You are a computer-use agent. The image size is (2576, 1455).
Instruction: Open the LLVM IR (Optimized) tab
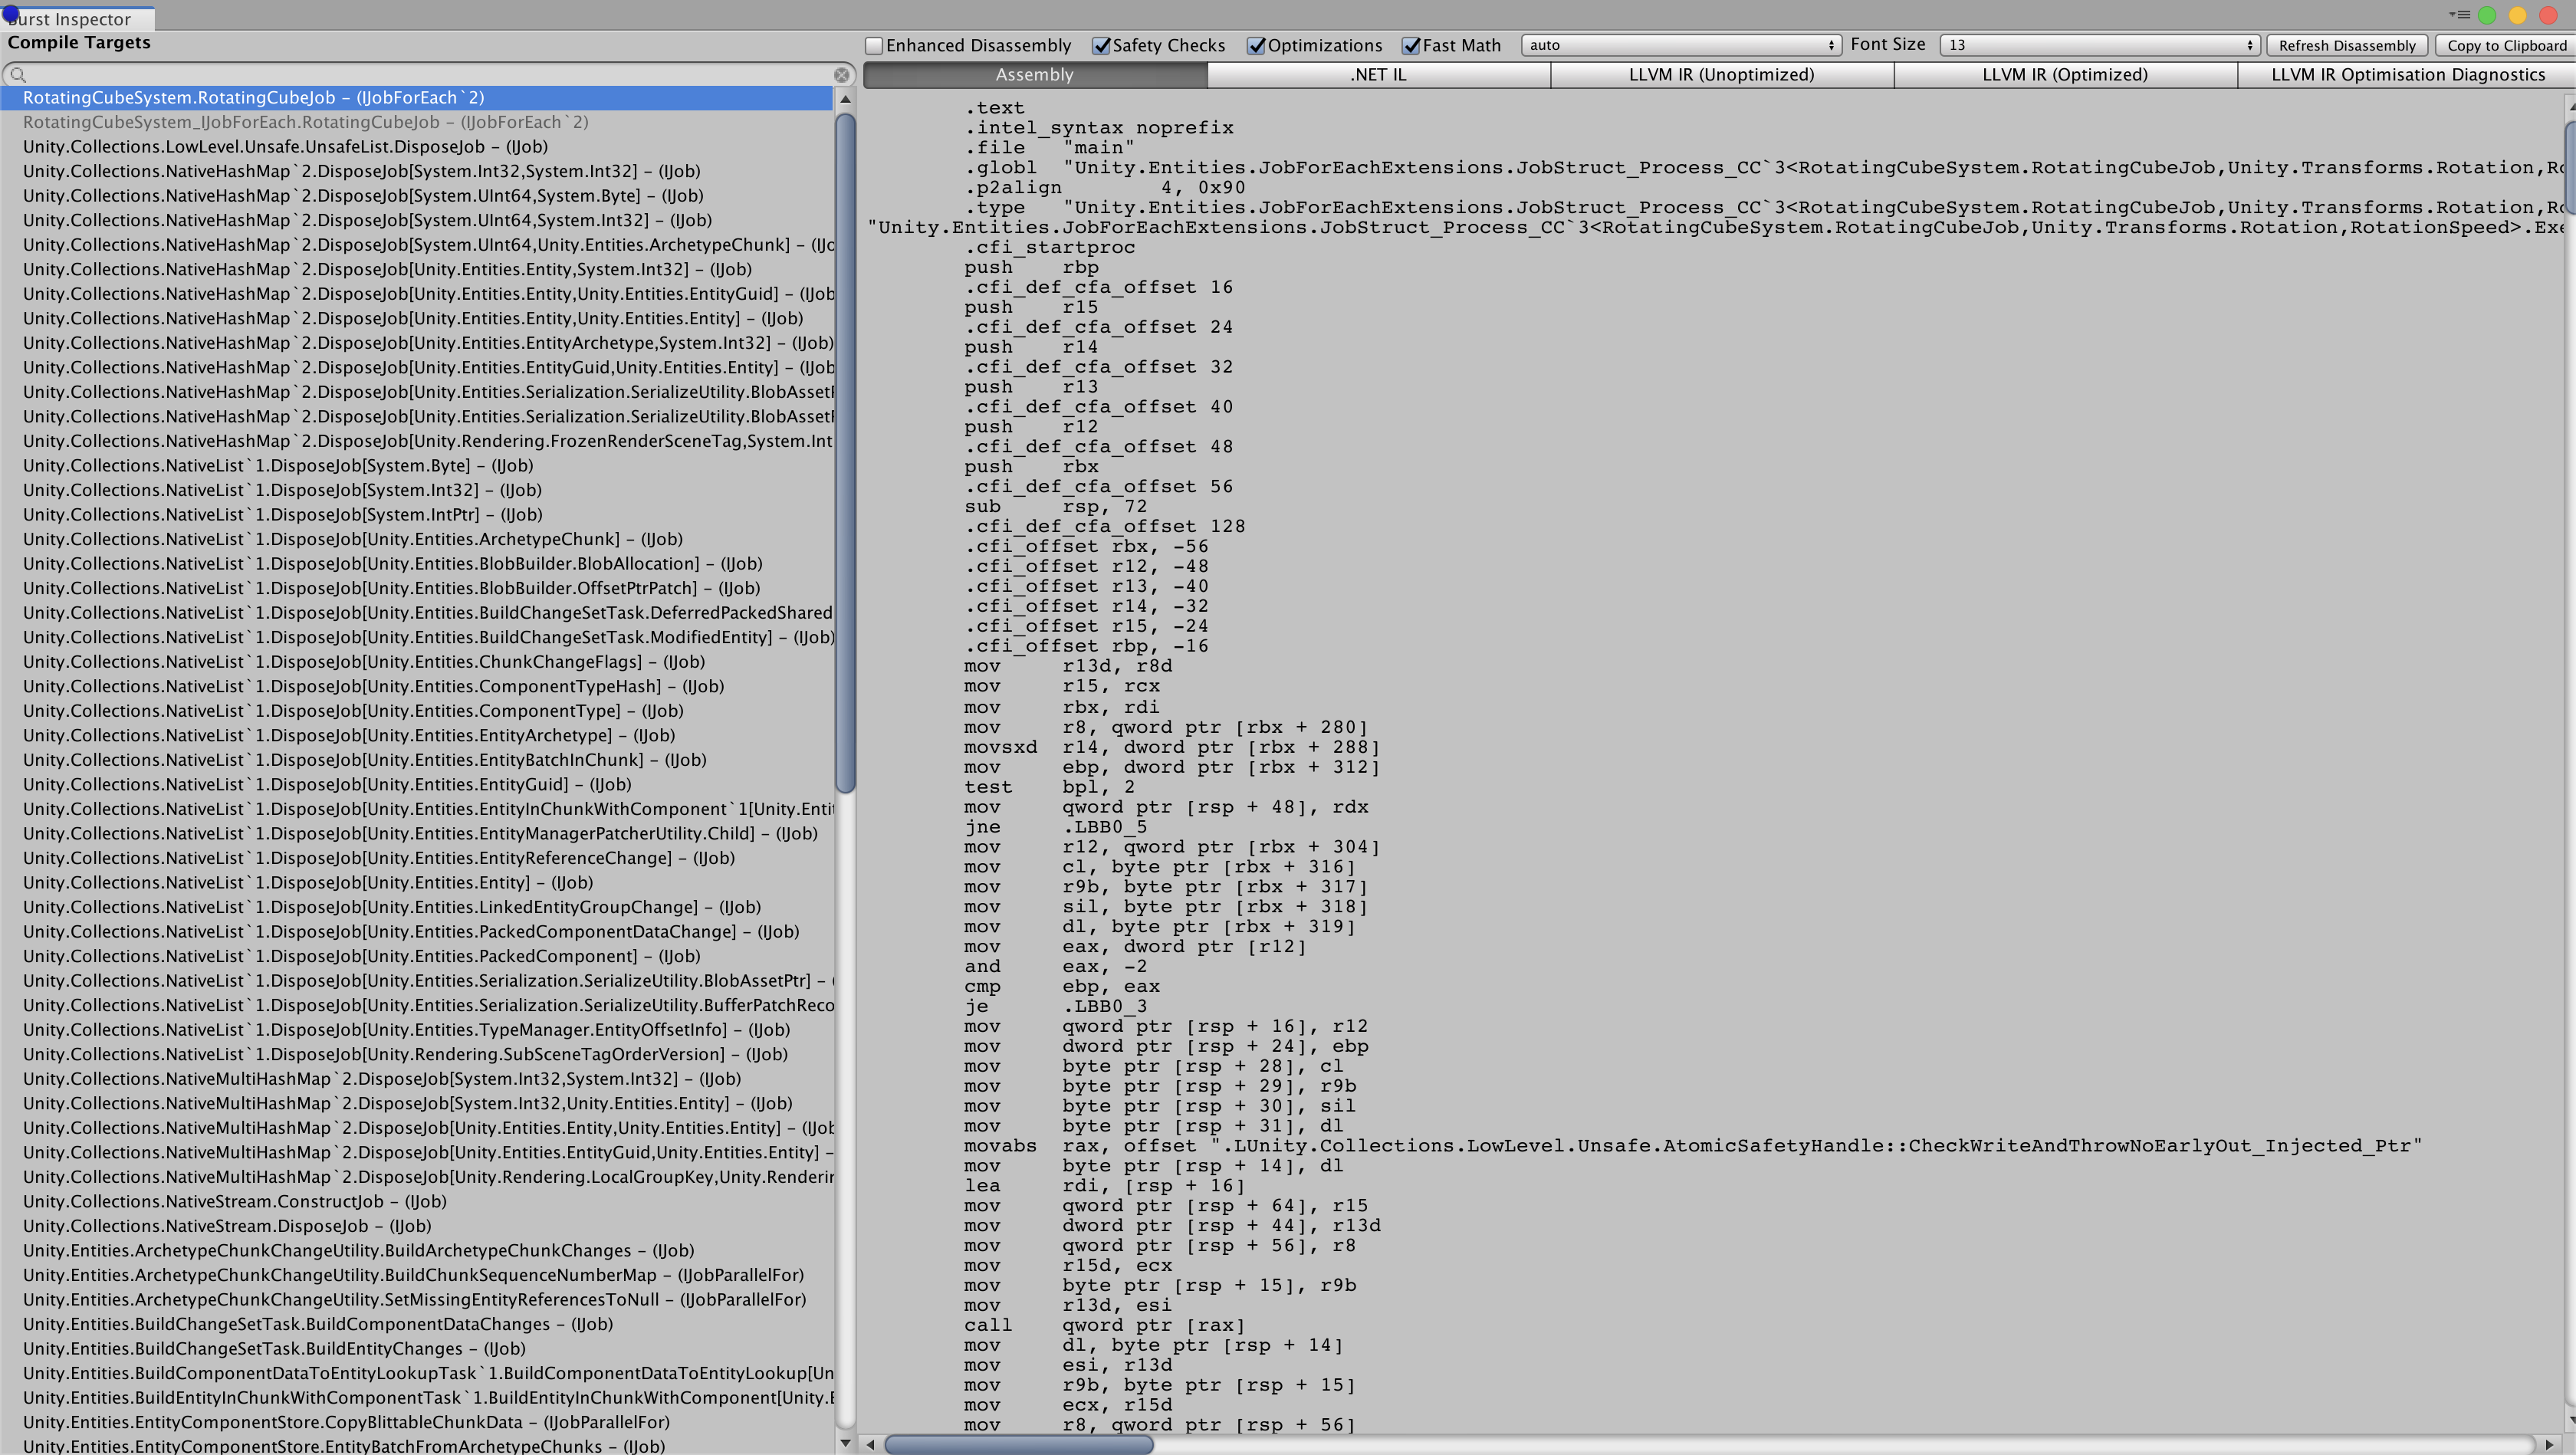pos(2064,75)
